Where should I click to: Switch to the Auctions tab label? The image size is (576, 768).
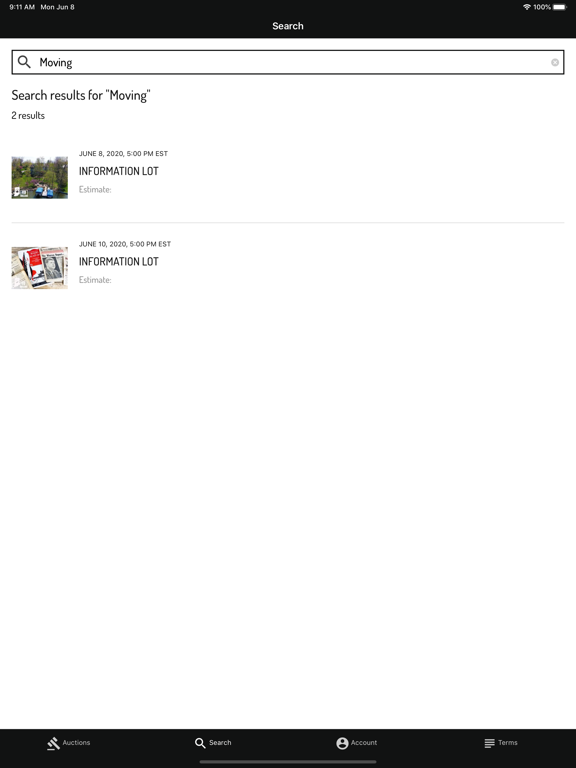coord(76,743)
